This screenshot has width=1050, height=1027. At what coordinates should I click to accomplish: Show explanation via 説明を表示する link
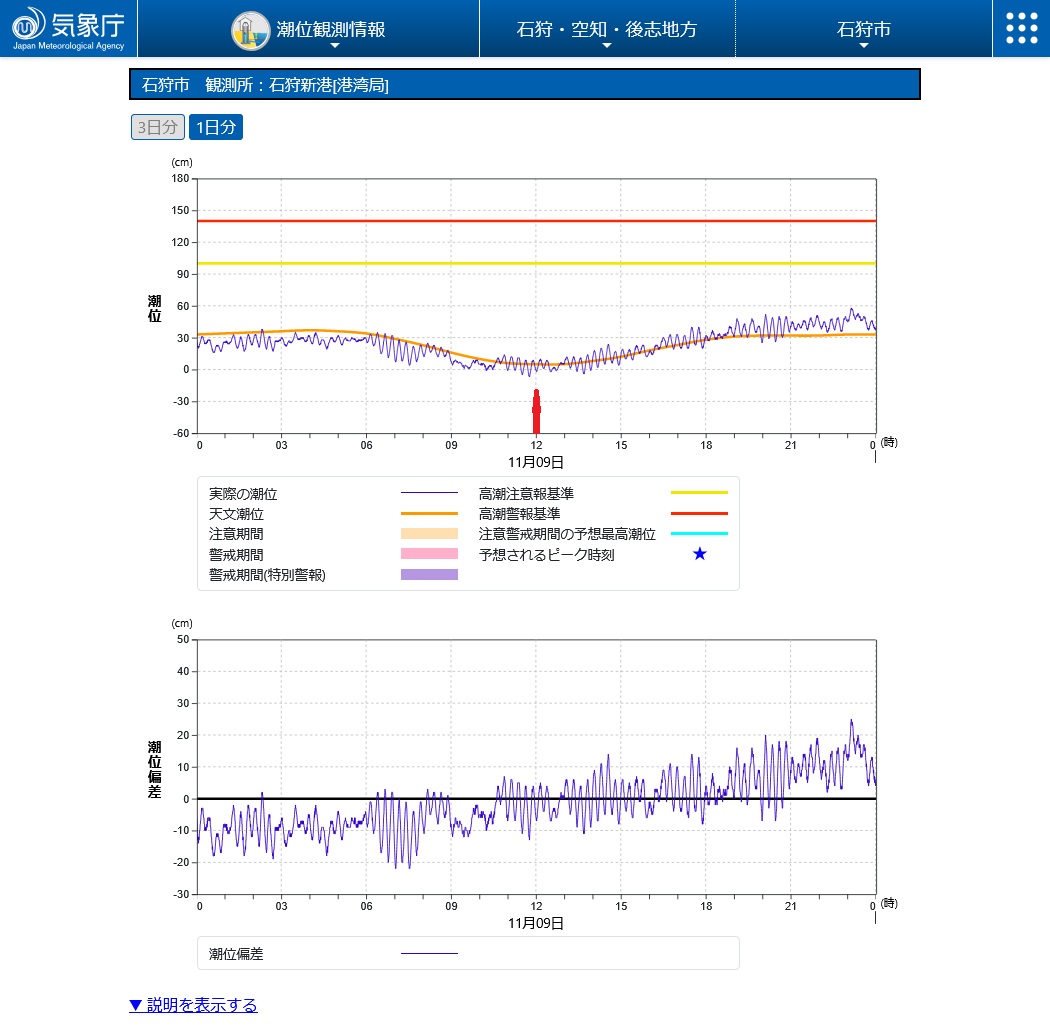point(193,1005)
